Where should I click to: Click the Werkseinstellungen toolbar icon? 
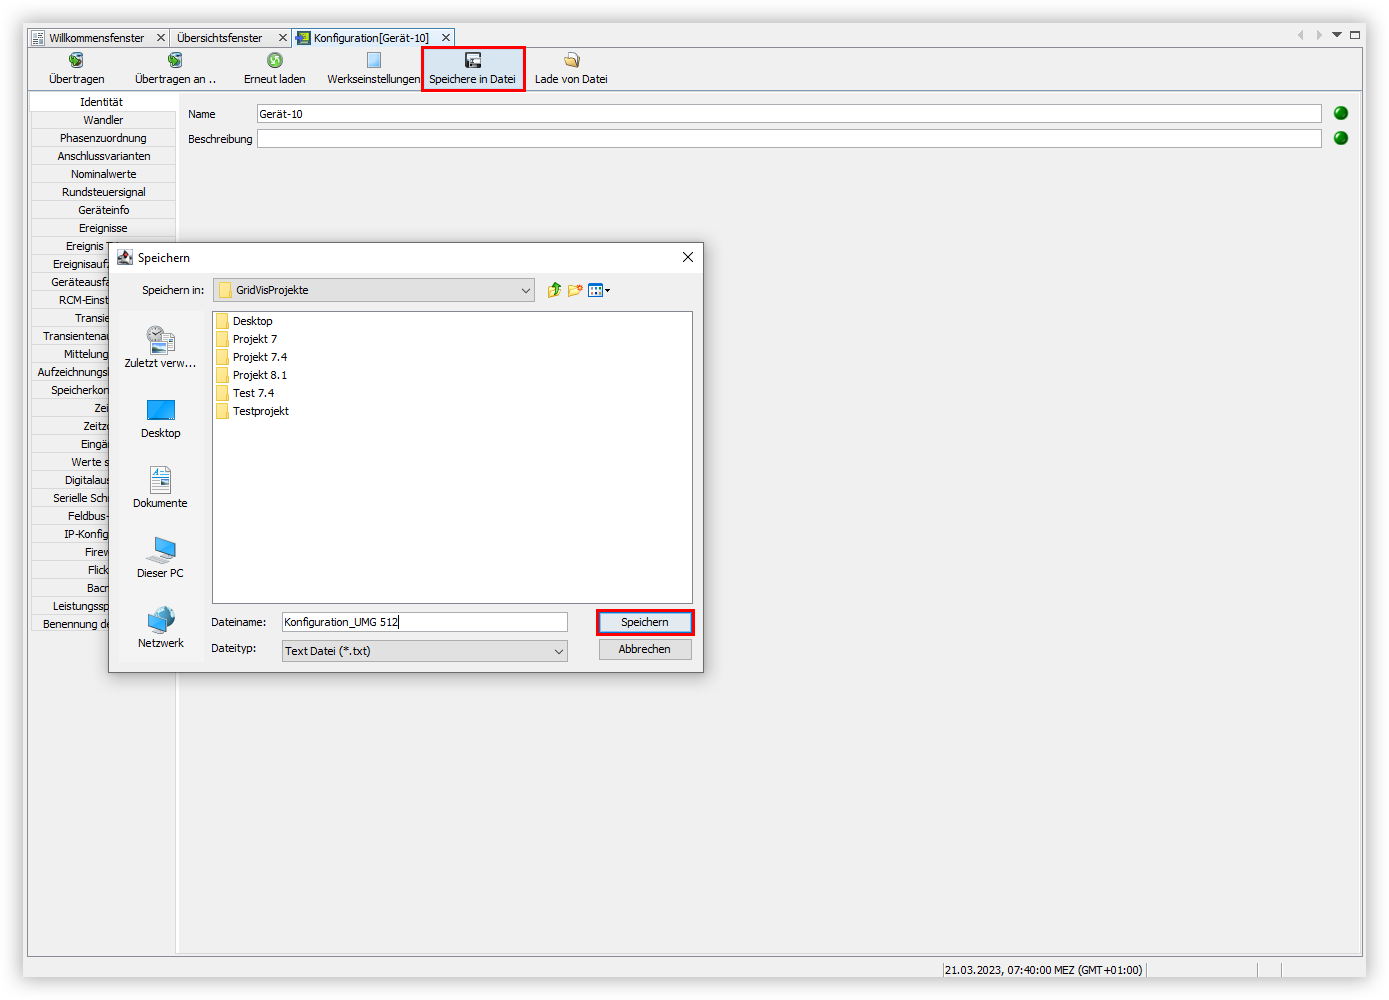373,61
